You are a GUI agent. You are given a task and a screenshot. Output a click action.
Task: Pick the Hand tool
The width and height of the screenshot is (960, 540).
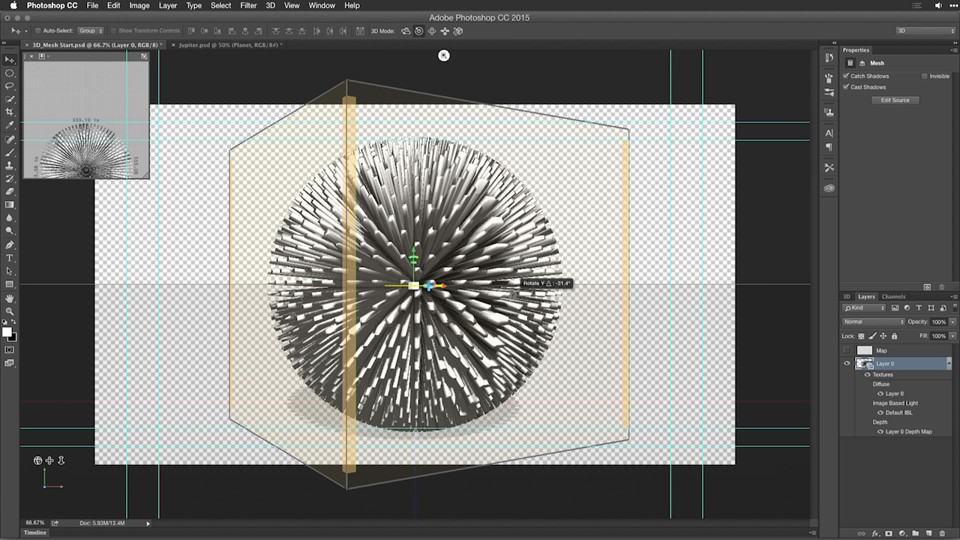(9, 298)
